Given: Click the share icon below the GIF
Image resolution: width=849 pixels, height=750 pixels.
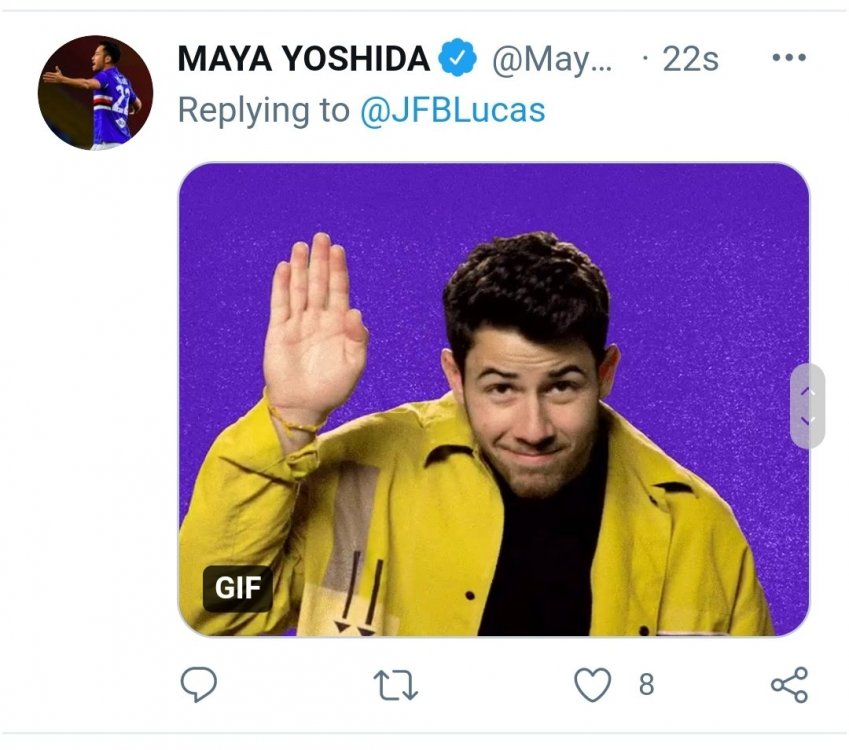Looking at the screenshot, I should coord(789,684).
